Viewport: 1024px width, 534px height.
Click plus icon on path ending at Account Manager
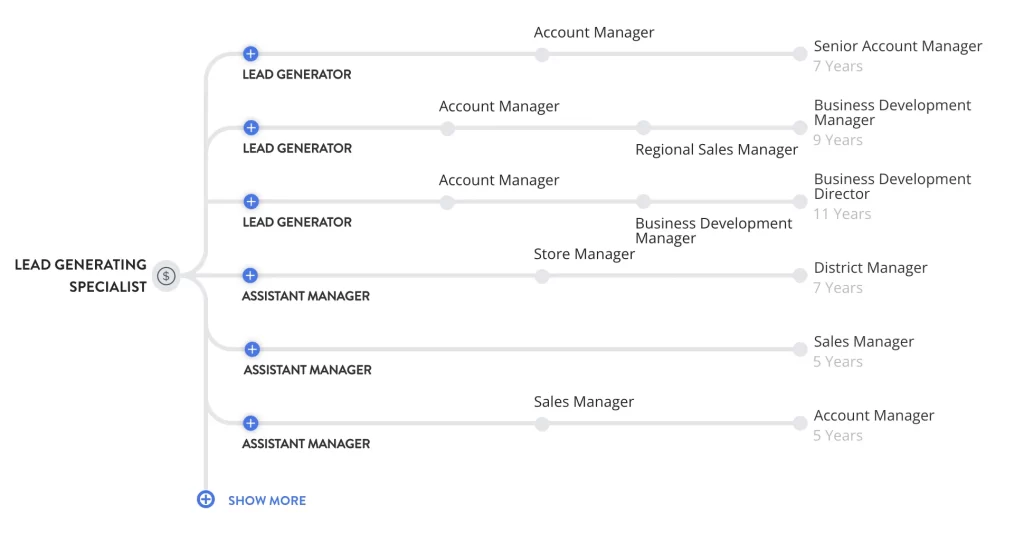click(251, 423)
